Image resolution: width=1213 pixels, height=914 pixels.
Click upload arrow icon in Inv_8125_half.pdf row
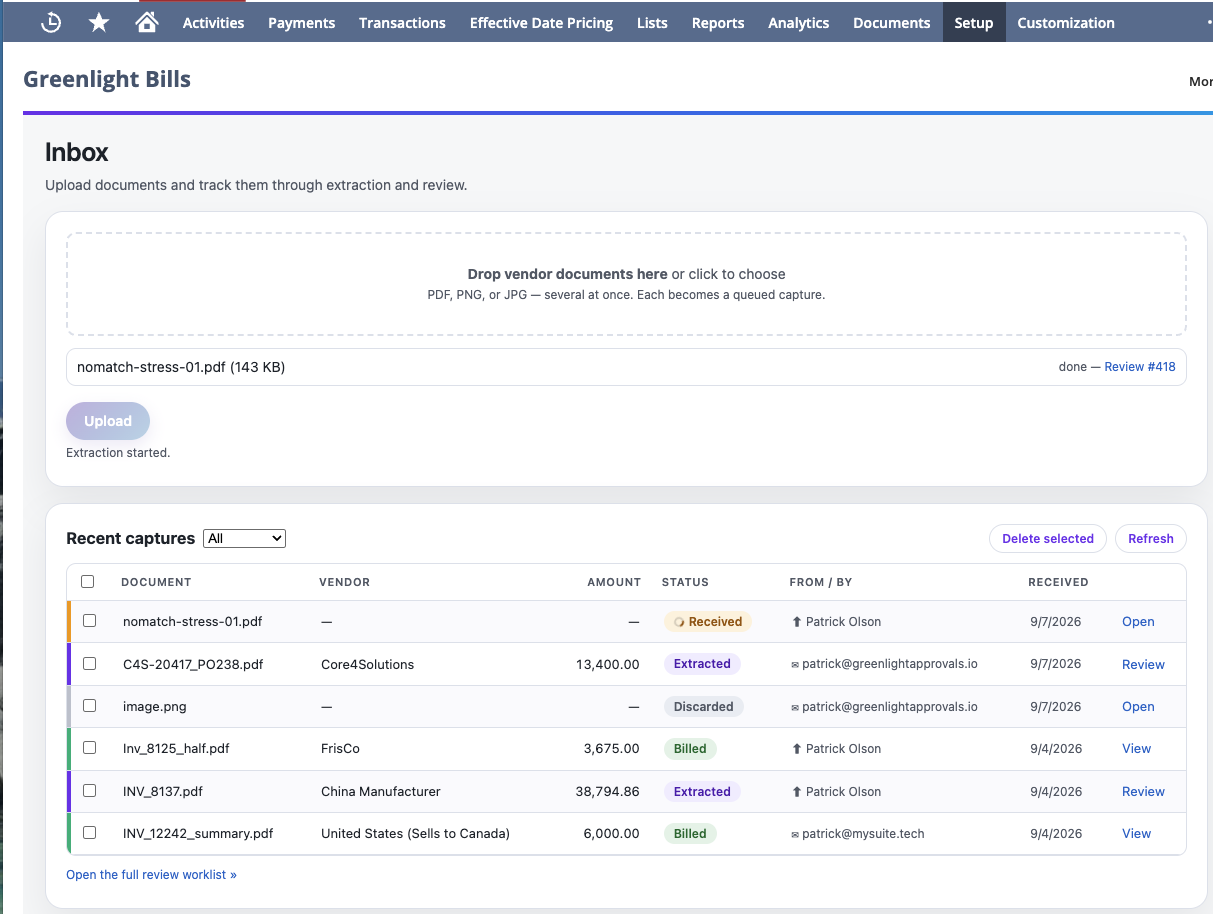pos(796,748)
